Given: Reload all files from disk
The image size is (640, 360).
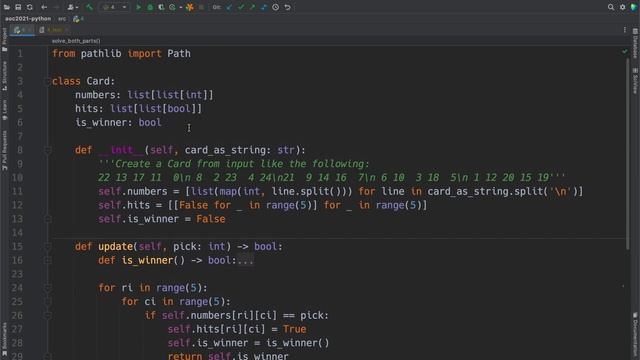Looking at the screenshot, I should pyautogui.click(x=29, y=7).
